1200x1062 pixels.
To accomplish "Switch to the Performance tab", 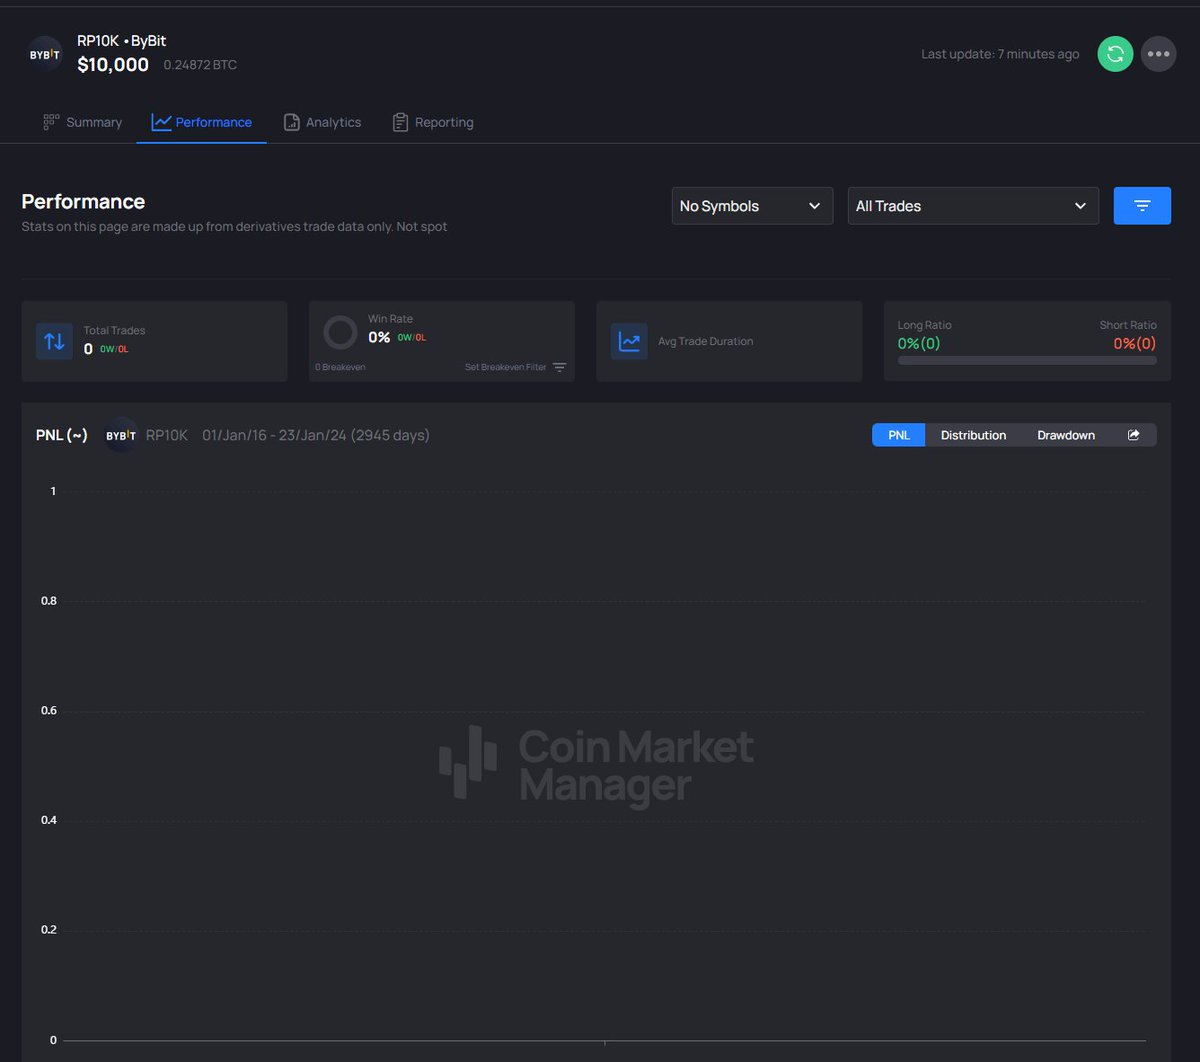I will tap(201, 122).
